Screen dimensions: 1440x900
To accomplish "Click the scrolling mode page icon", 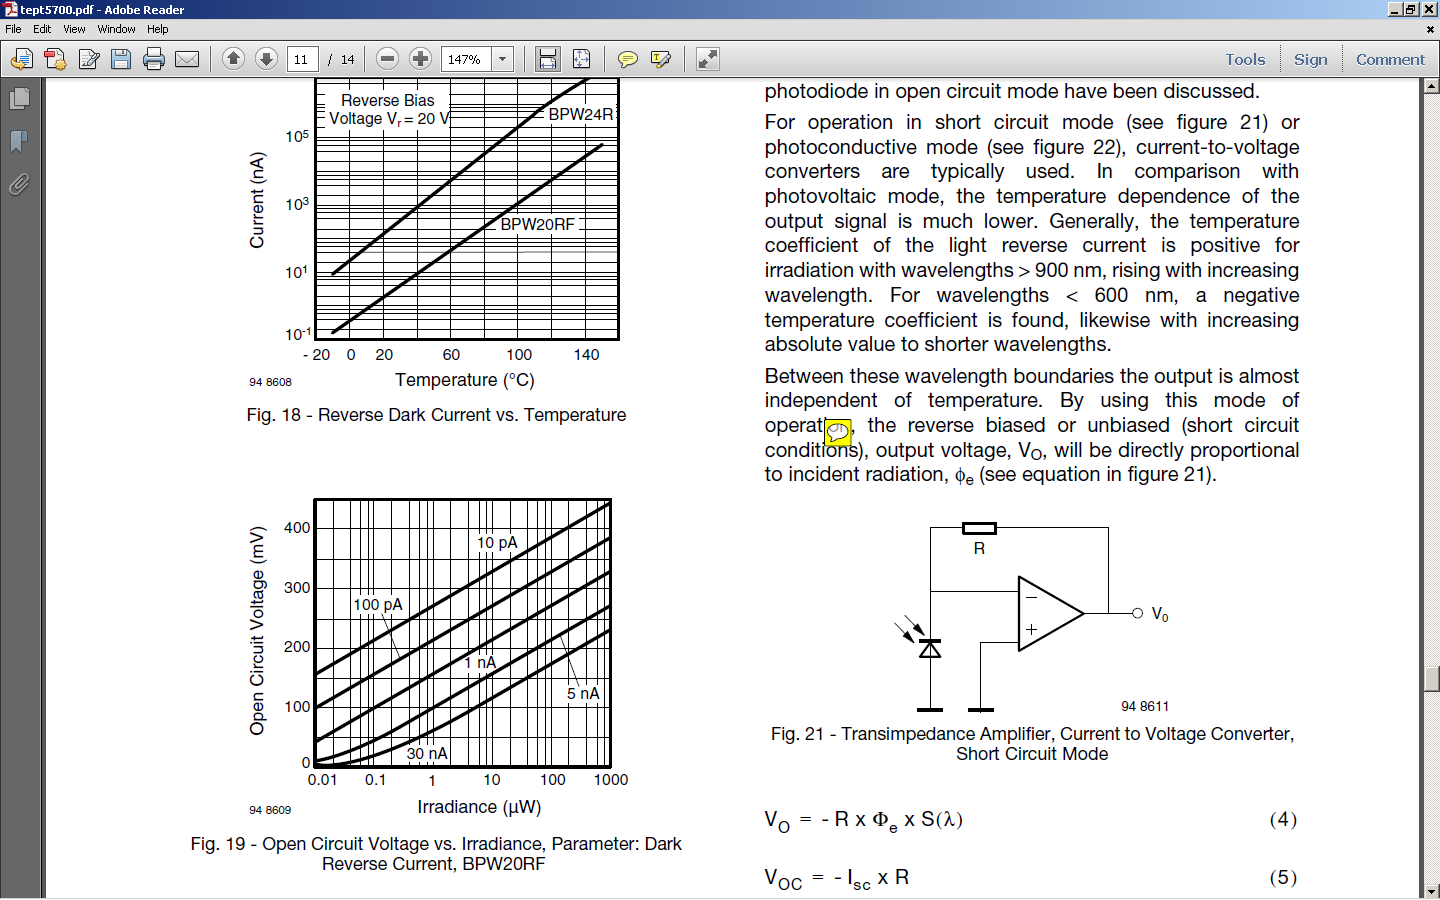I will (547, 59).
